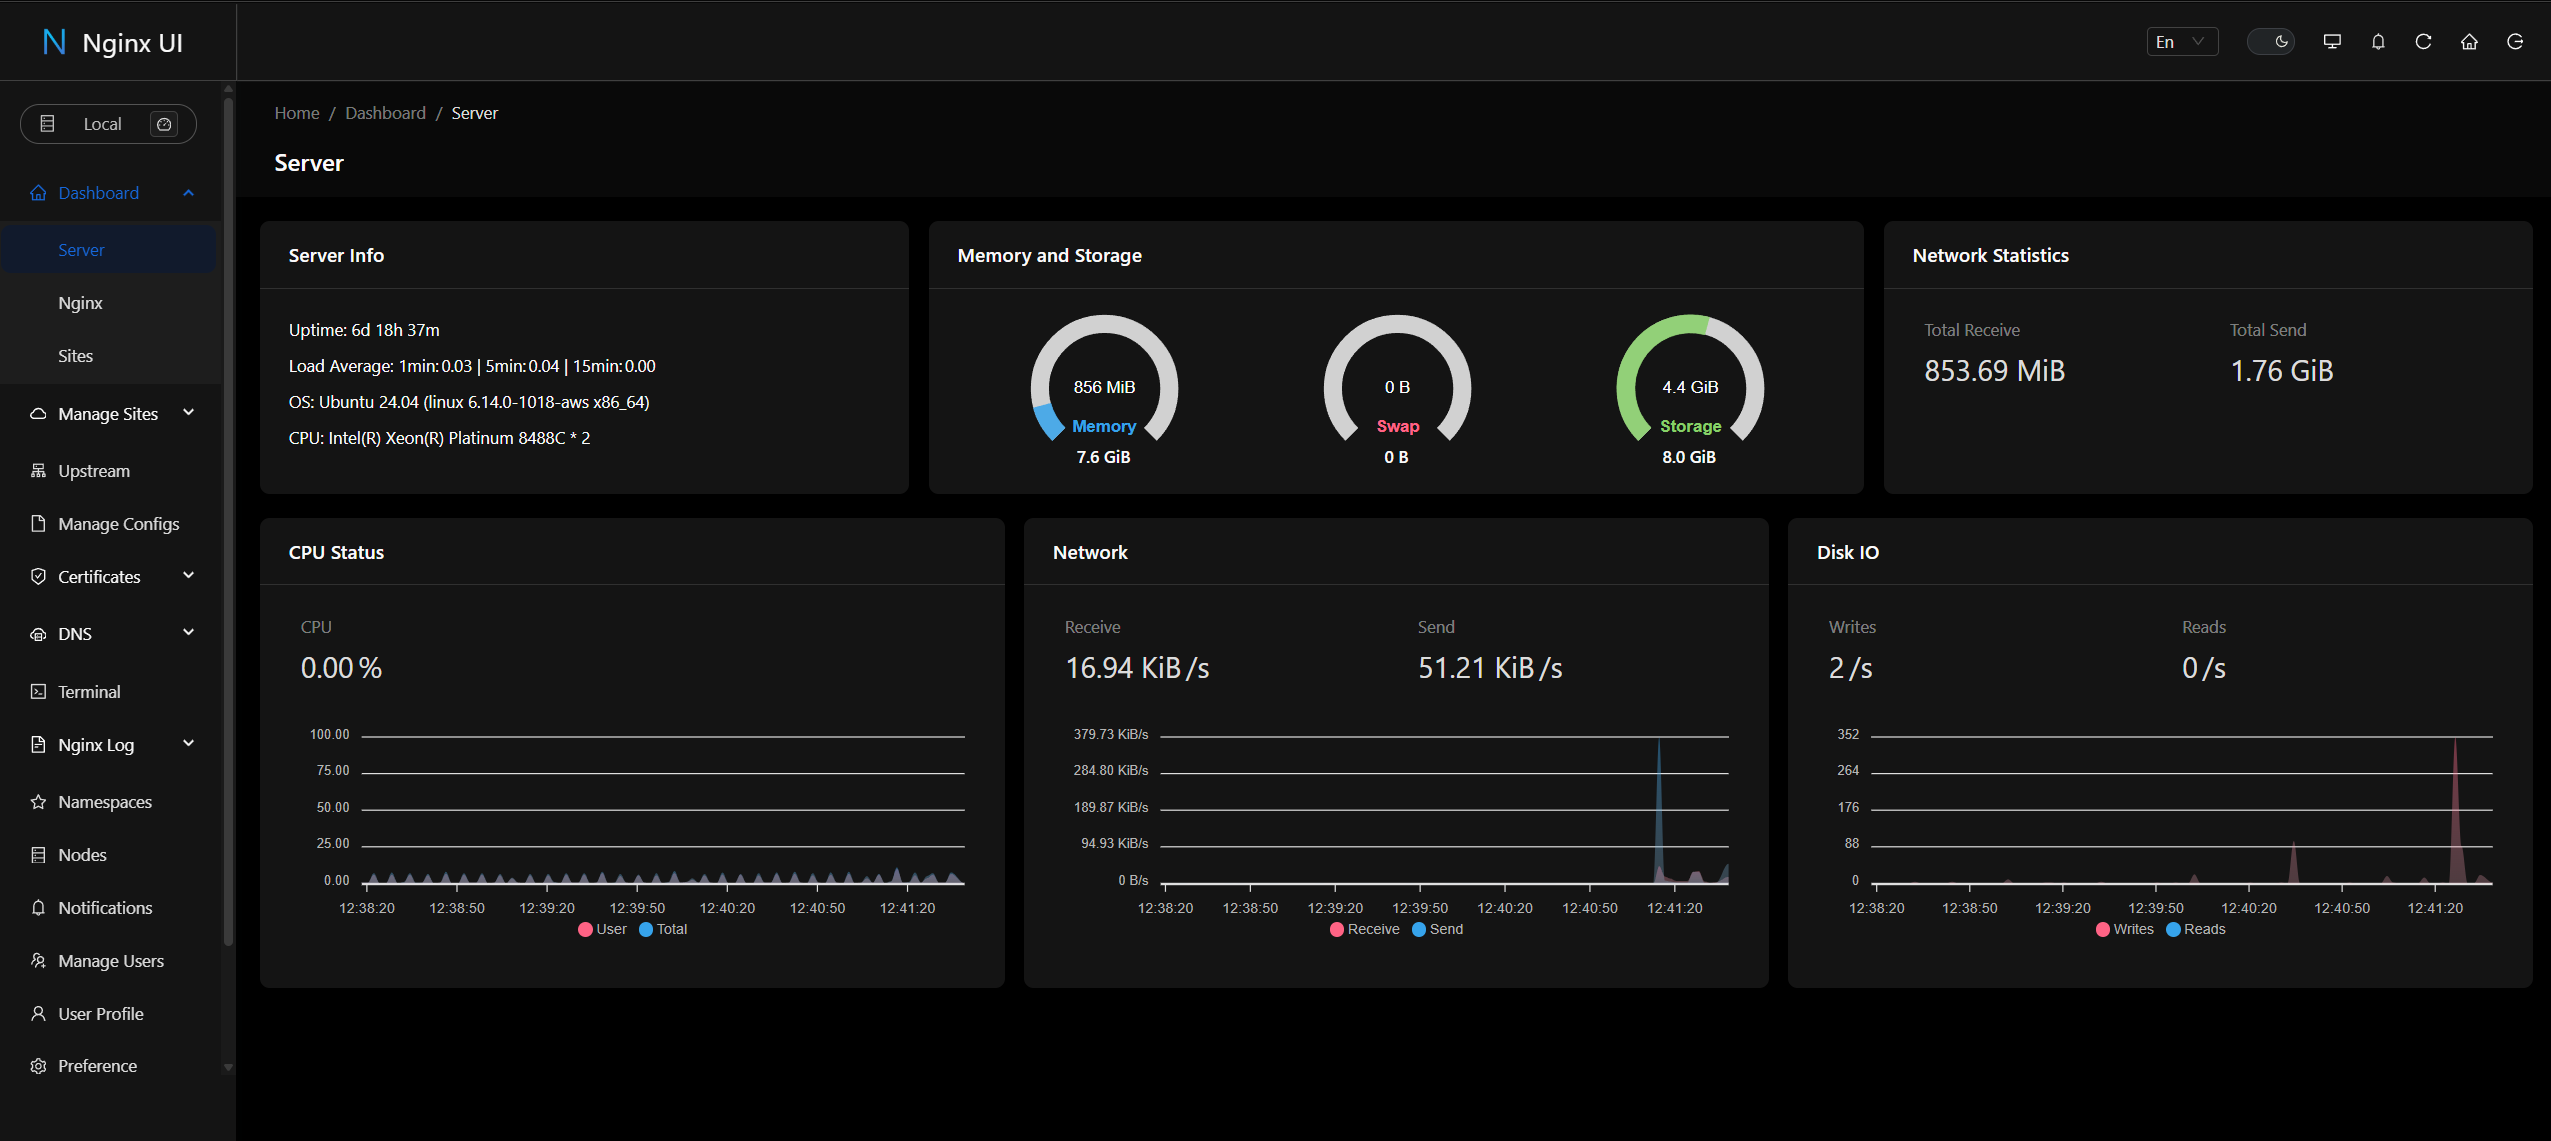Toggle the dark mode switch
Viewport: 2551px width, 1141px height.
click(x=2270, y=41)
